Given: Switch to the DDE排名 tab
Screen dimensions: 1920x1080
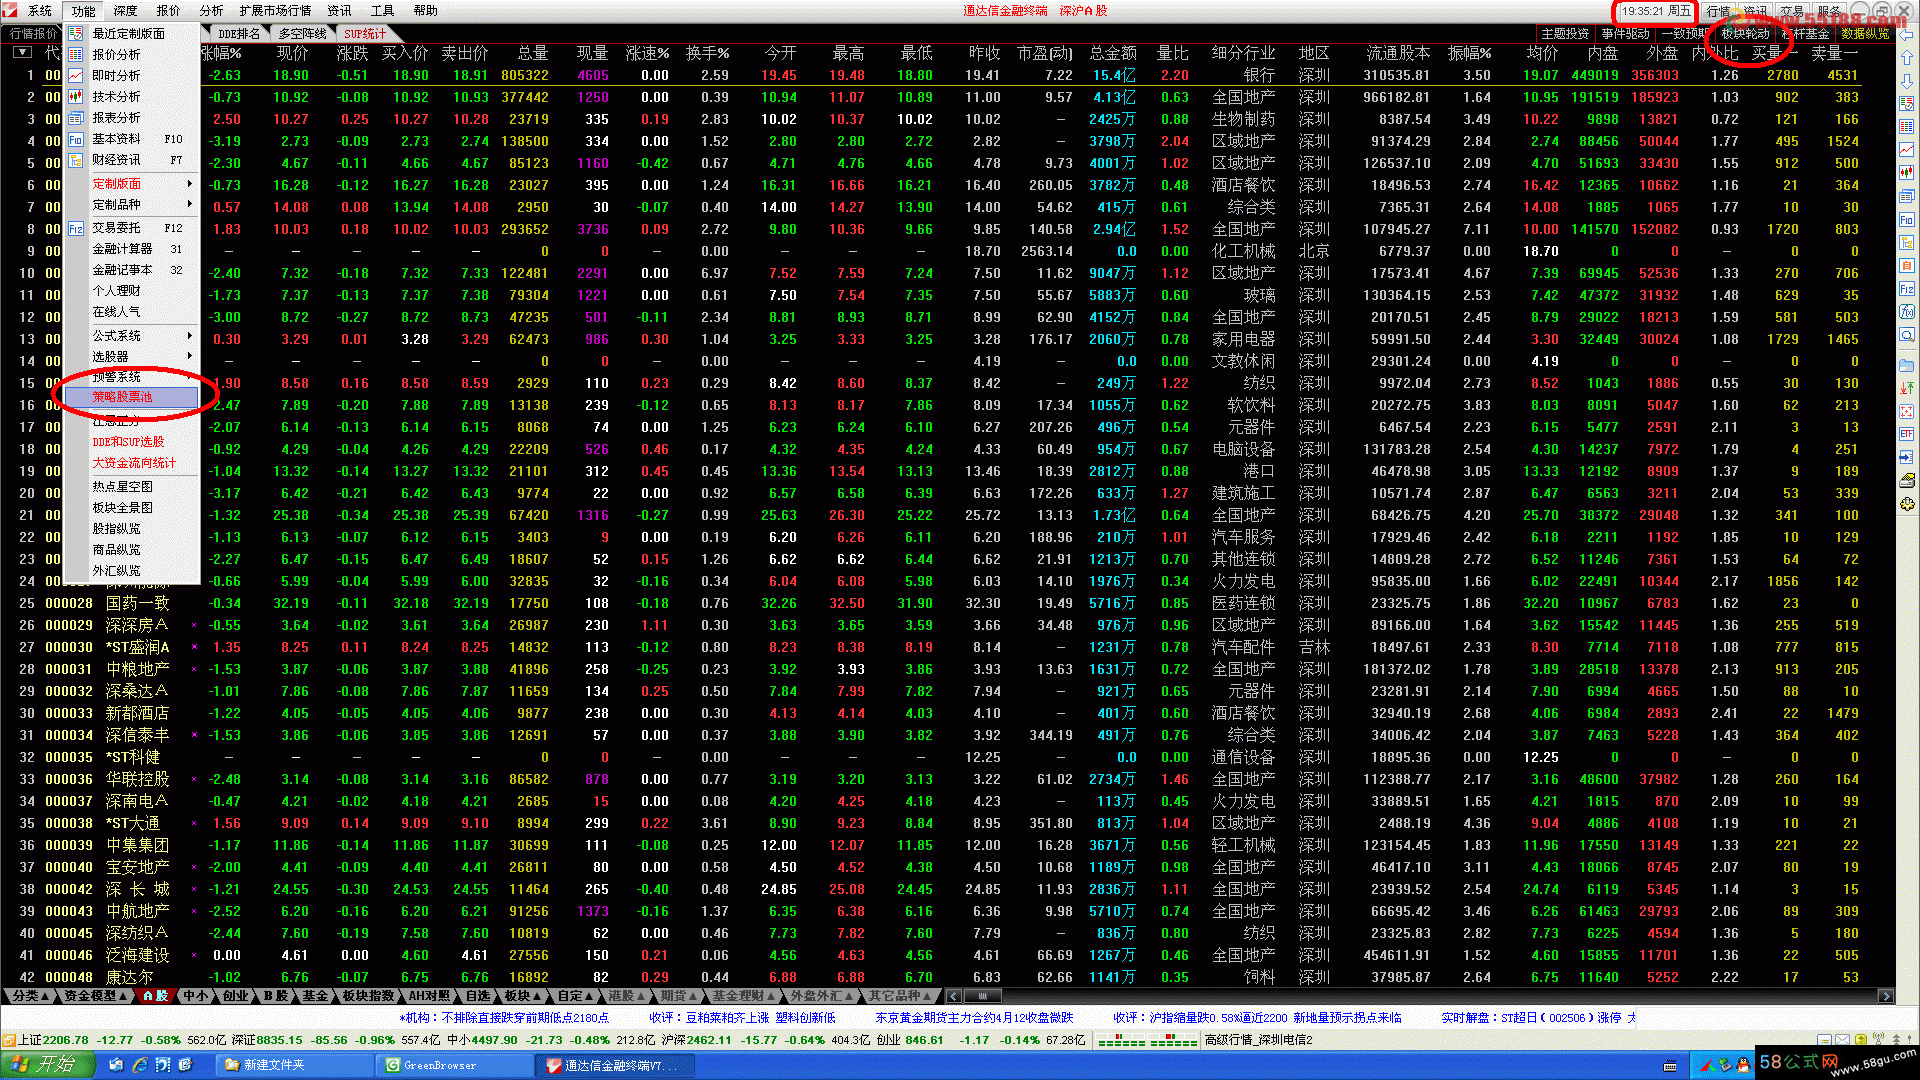Looking at the screenshot, I should click(239, 34).
